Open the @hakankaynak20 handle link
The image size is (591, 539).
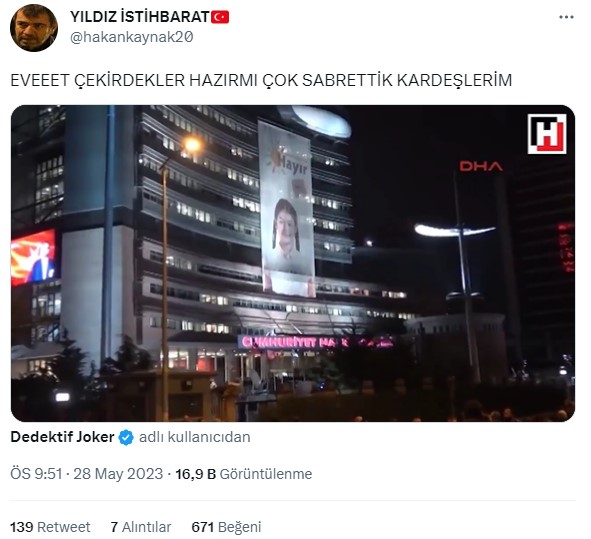click(132, 37)
